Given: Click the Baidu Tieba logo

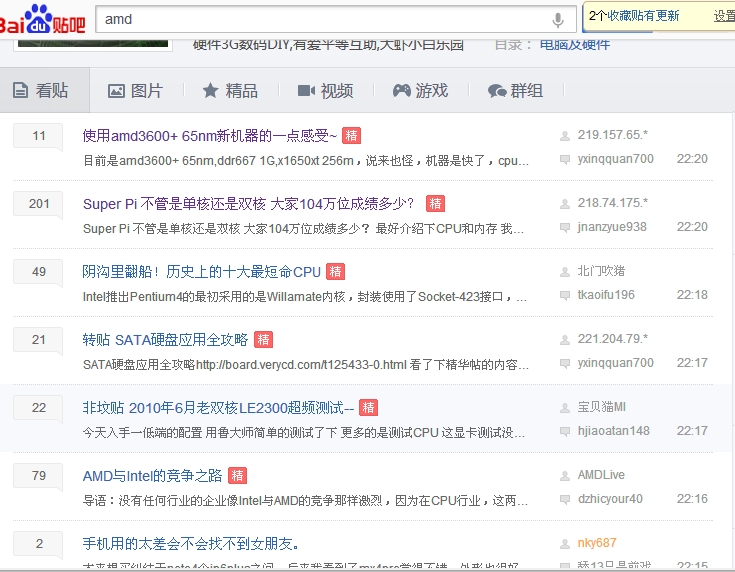Looking at the screenshot, I should point(42,20).
